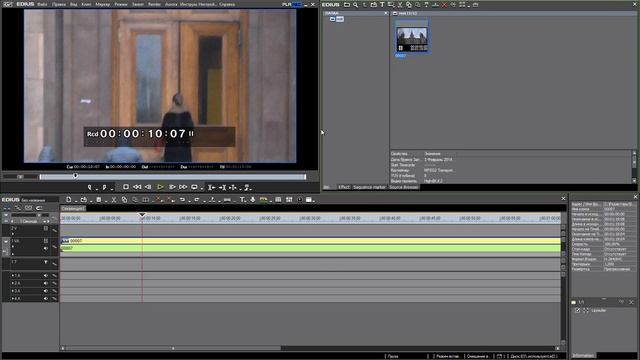Open voice-over microphone tool
Screen dimensions: 640x360
tap(253, 200)
